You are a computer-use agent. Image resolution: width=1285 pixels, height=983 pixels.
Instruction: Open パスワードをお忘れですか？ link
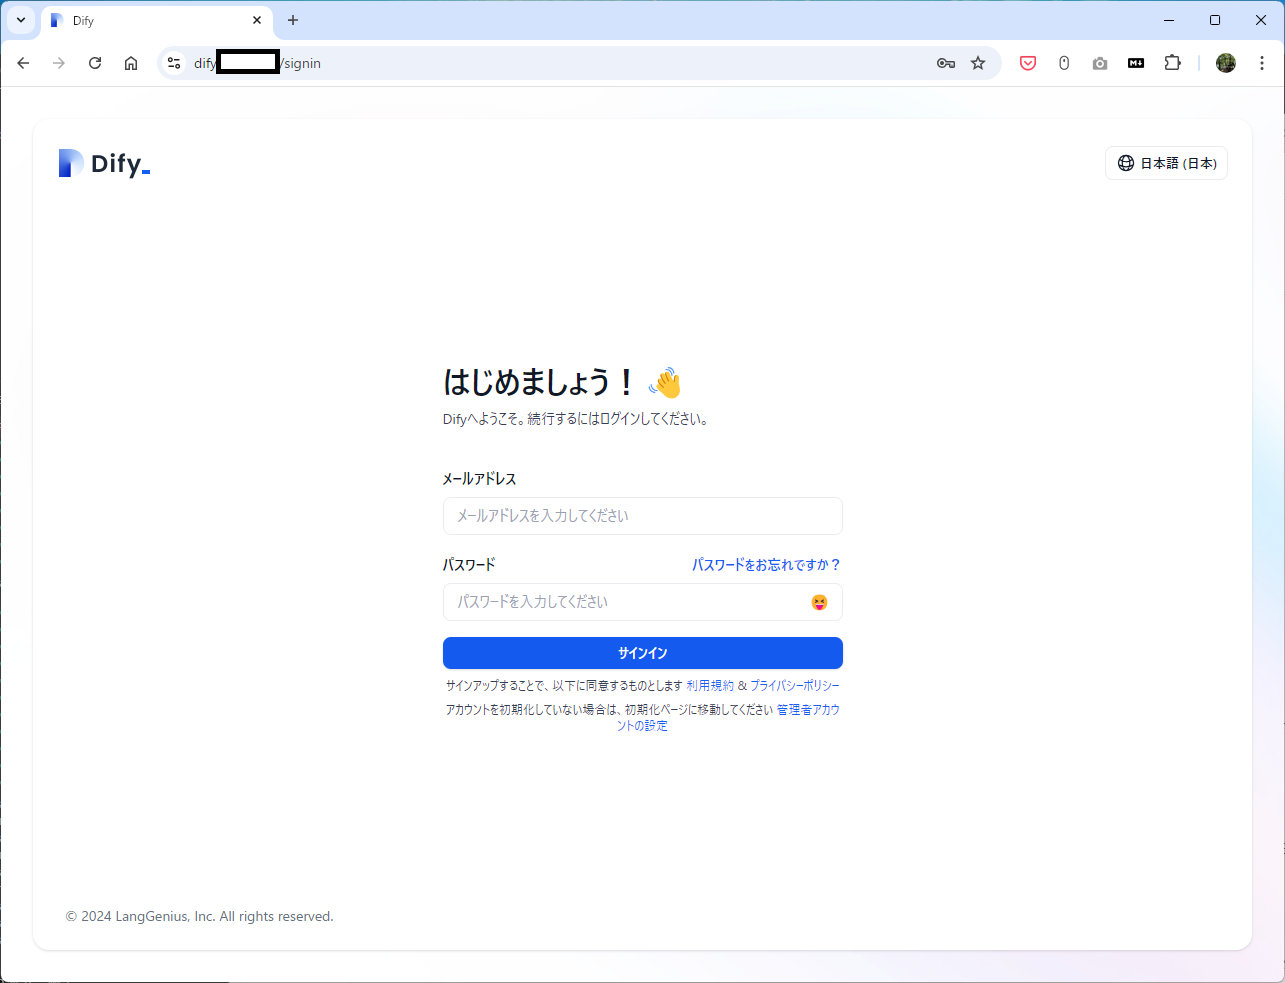click(766, 565)
